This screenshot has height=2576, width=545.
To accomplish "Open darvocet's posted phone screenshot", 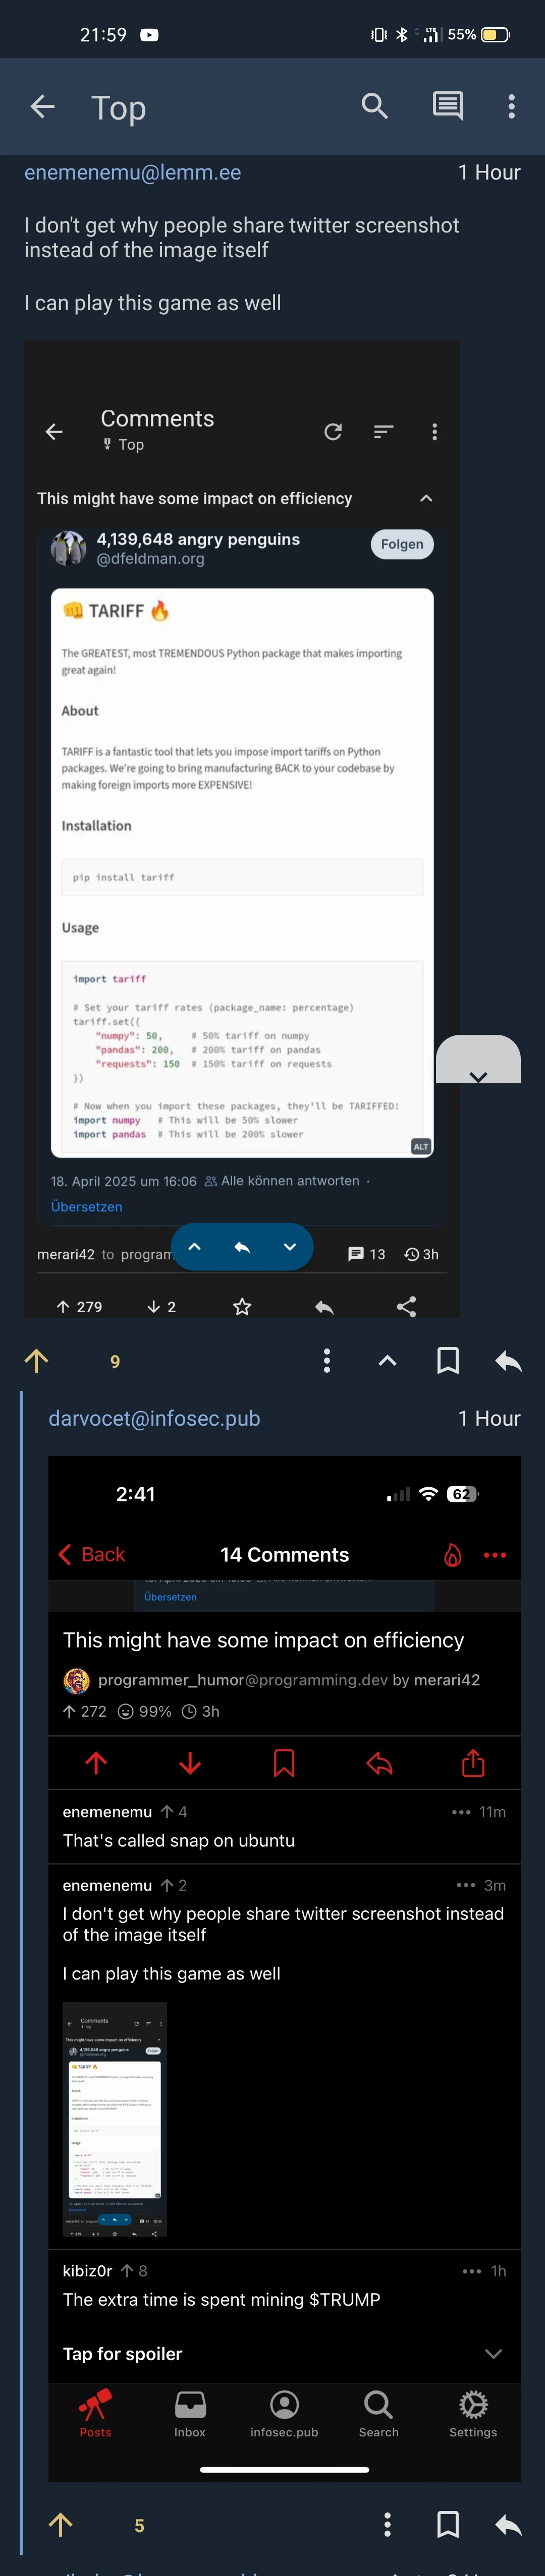I will [x=284, y=1969].
